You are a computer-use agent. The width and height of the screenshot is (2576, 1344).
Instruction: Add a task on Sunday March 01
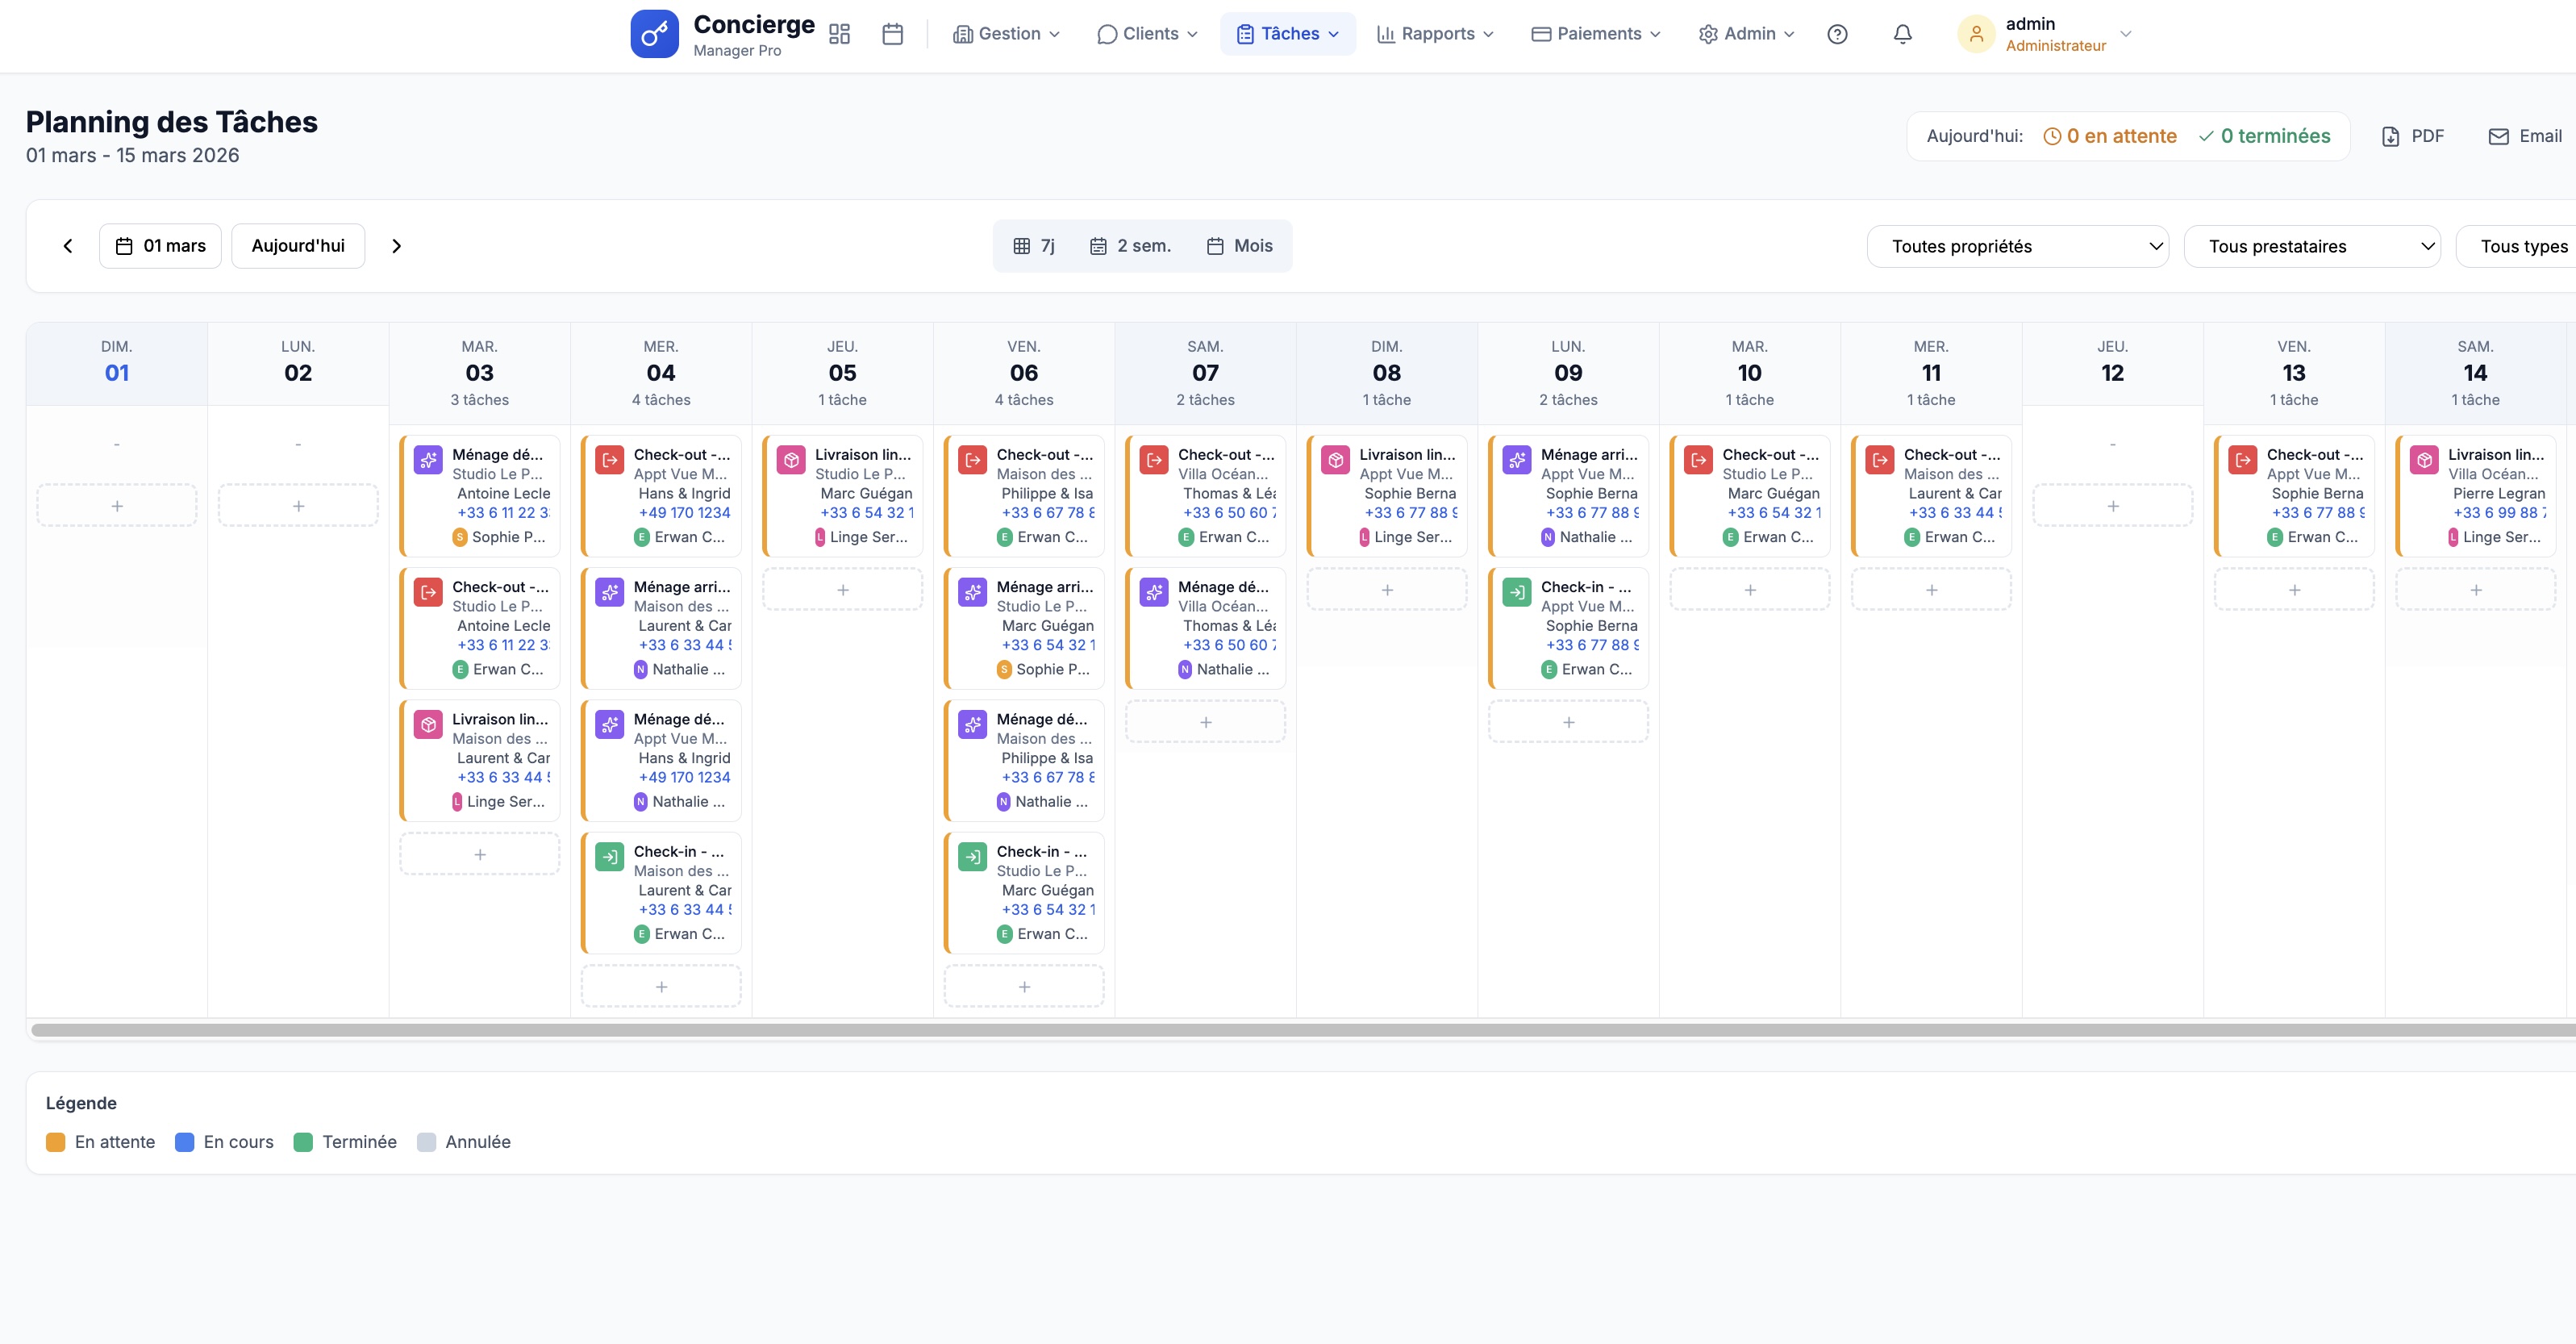point(116,505)
